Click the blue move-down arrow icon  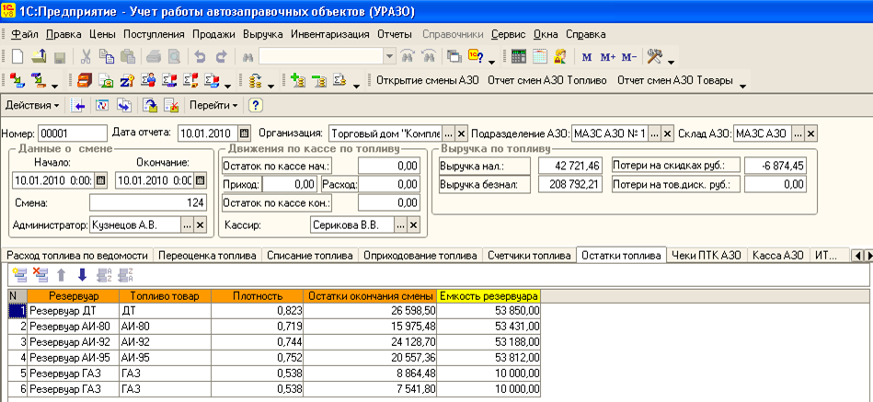(x=82, y=274)
